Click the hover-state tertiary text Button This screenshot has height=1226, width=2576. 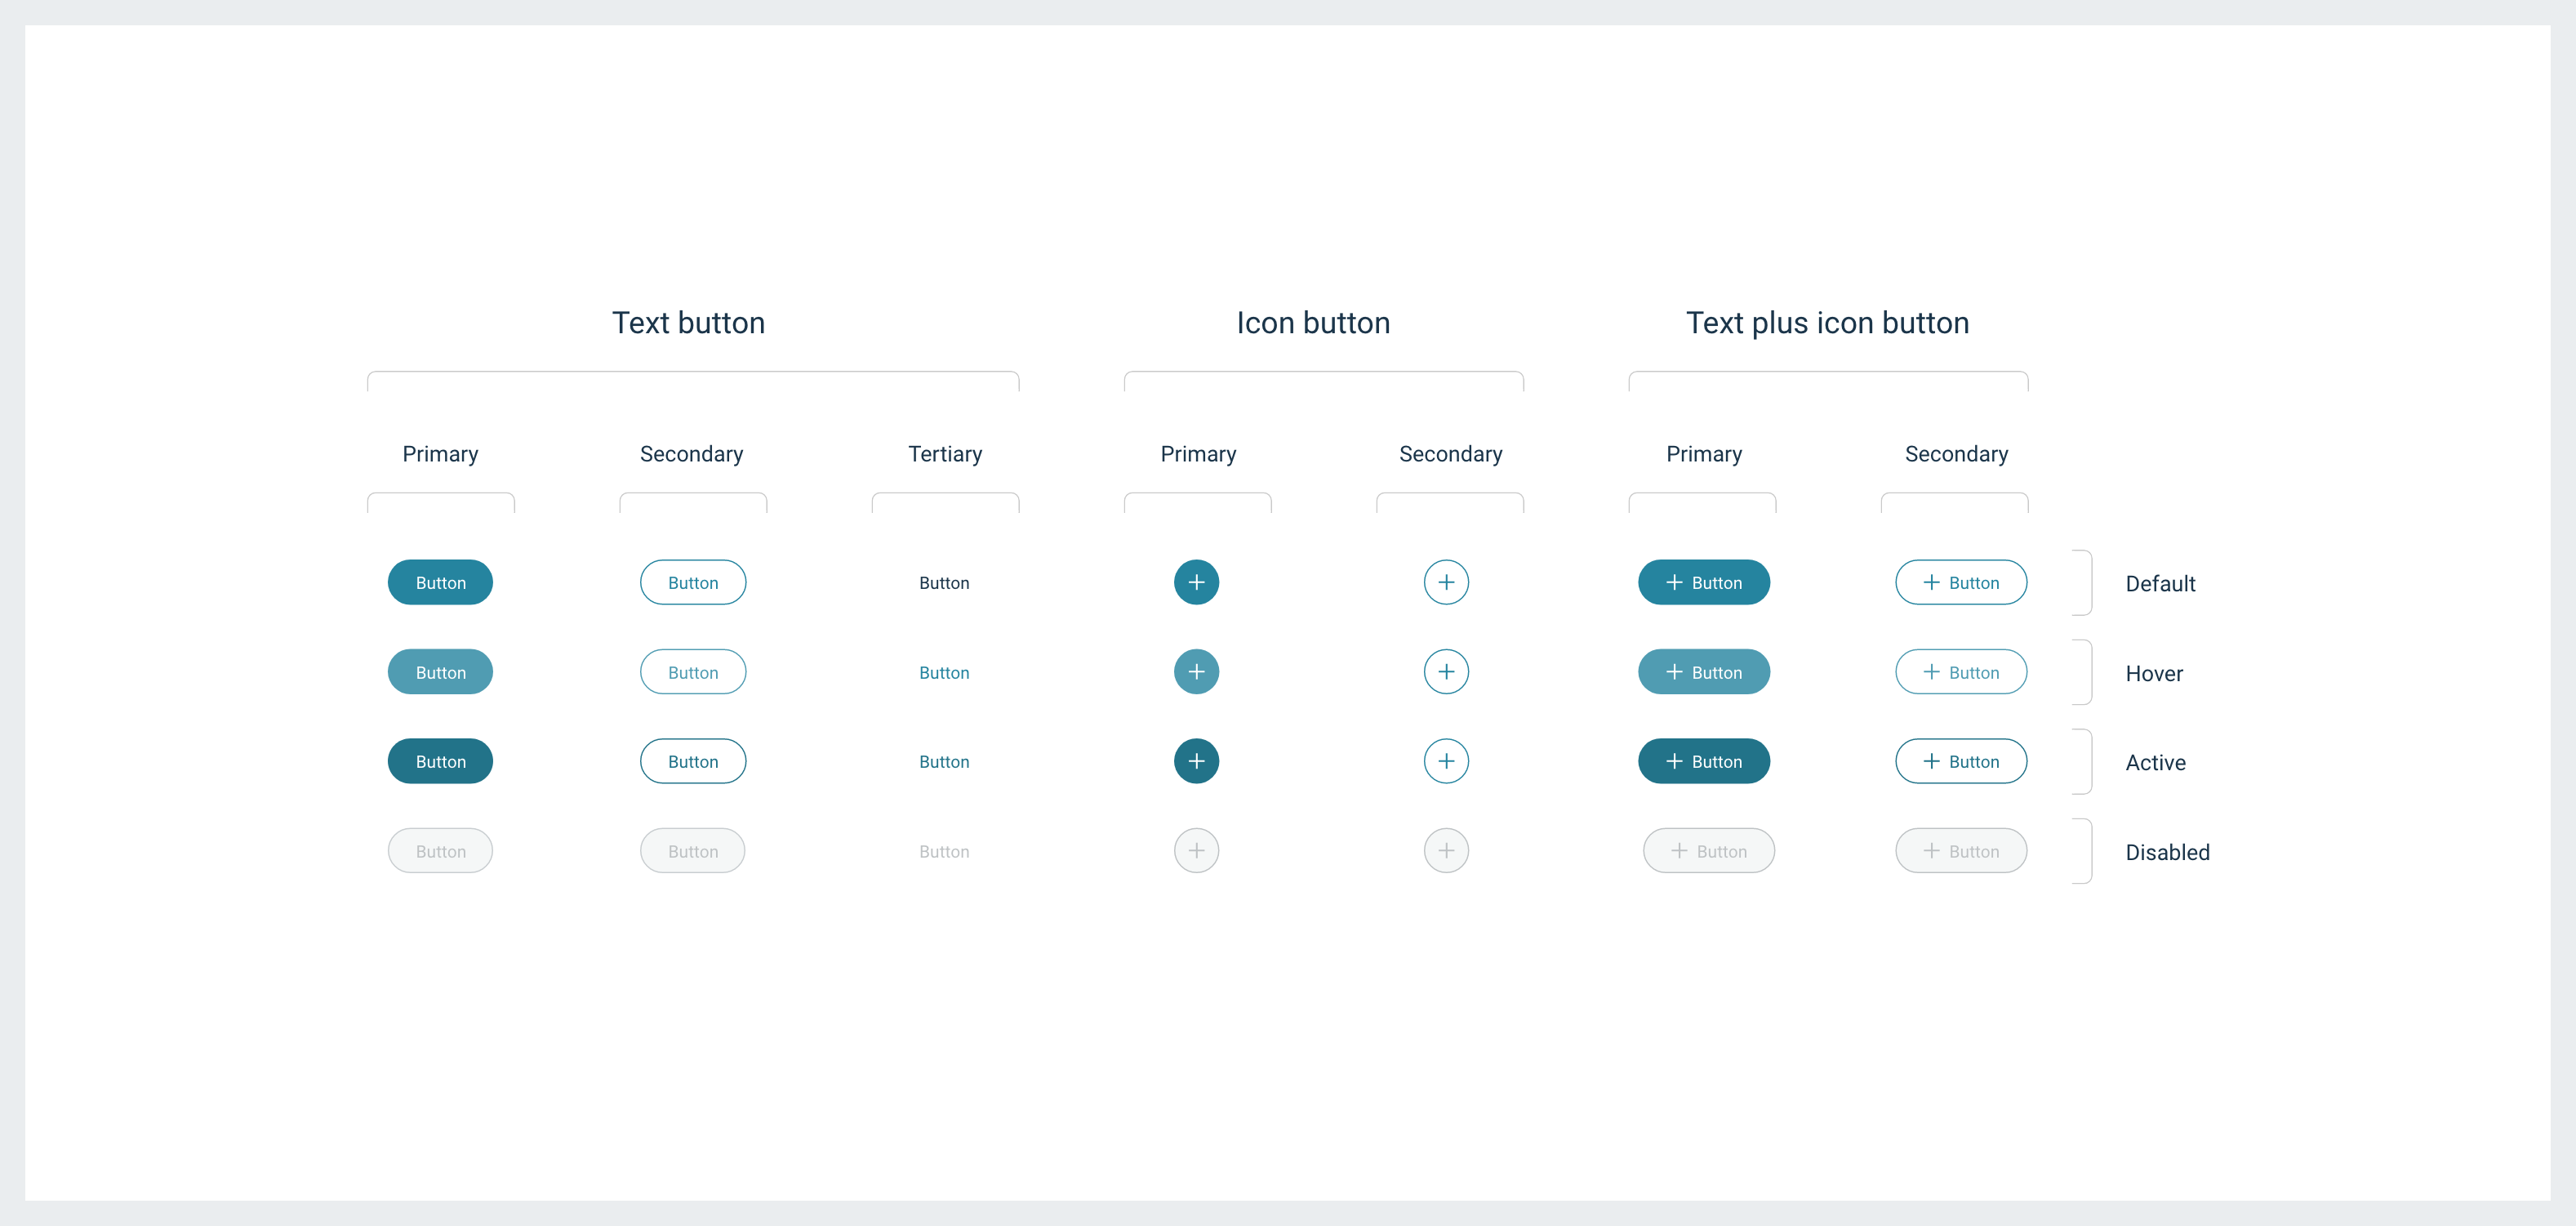point(944,673)
